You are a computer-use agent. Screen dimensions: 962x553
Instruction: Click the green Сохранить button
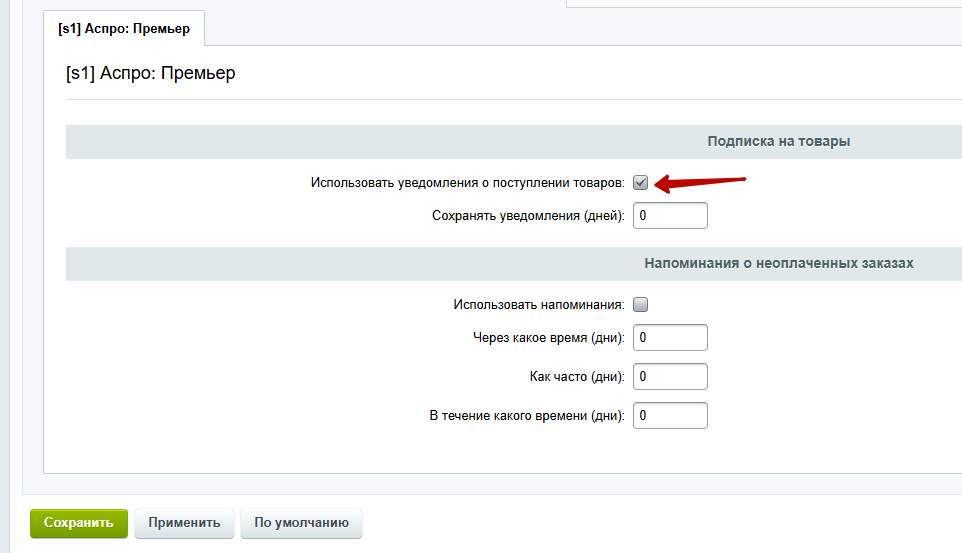click(79, 523)
